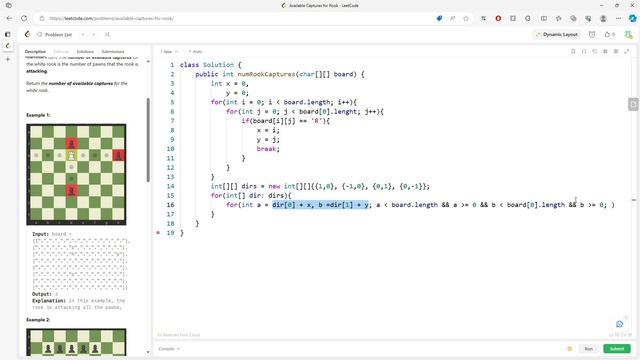Click the Dynamic Layout button
The width and height of the screenshot is (640, 360).
(x=557, y=35)
